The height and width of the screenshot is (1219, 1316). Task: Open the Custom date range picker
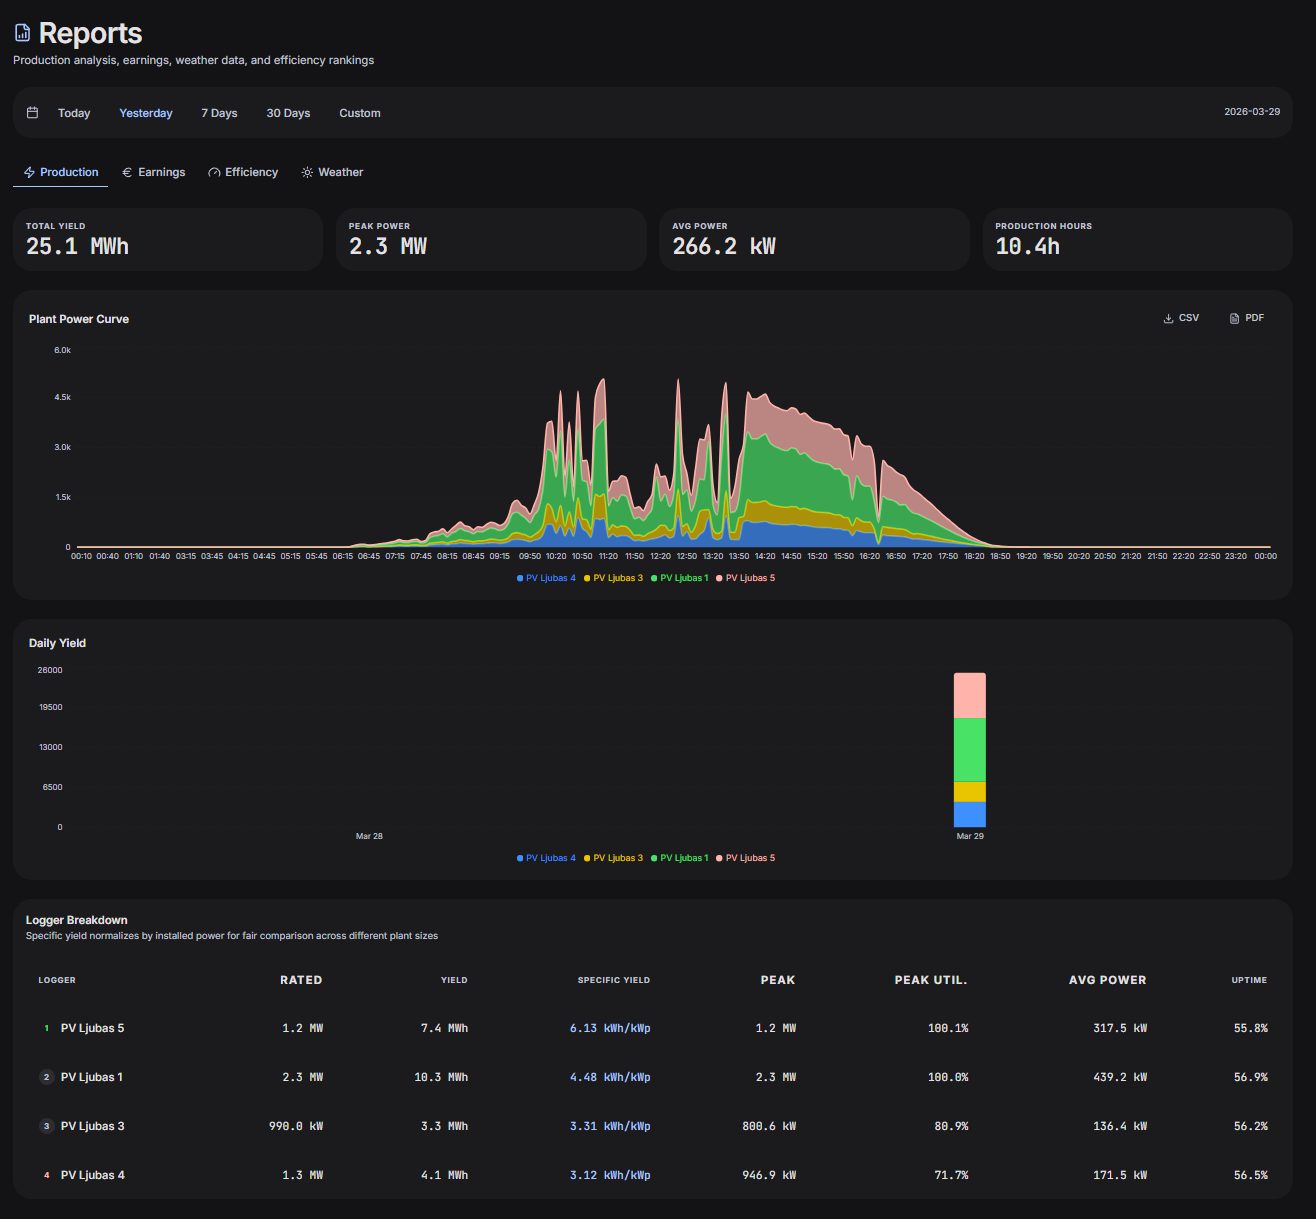point(359,112)
